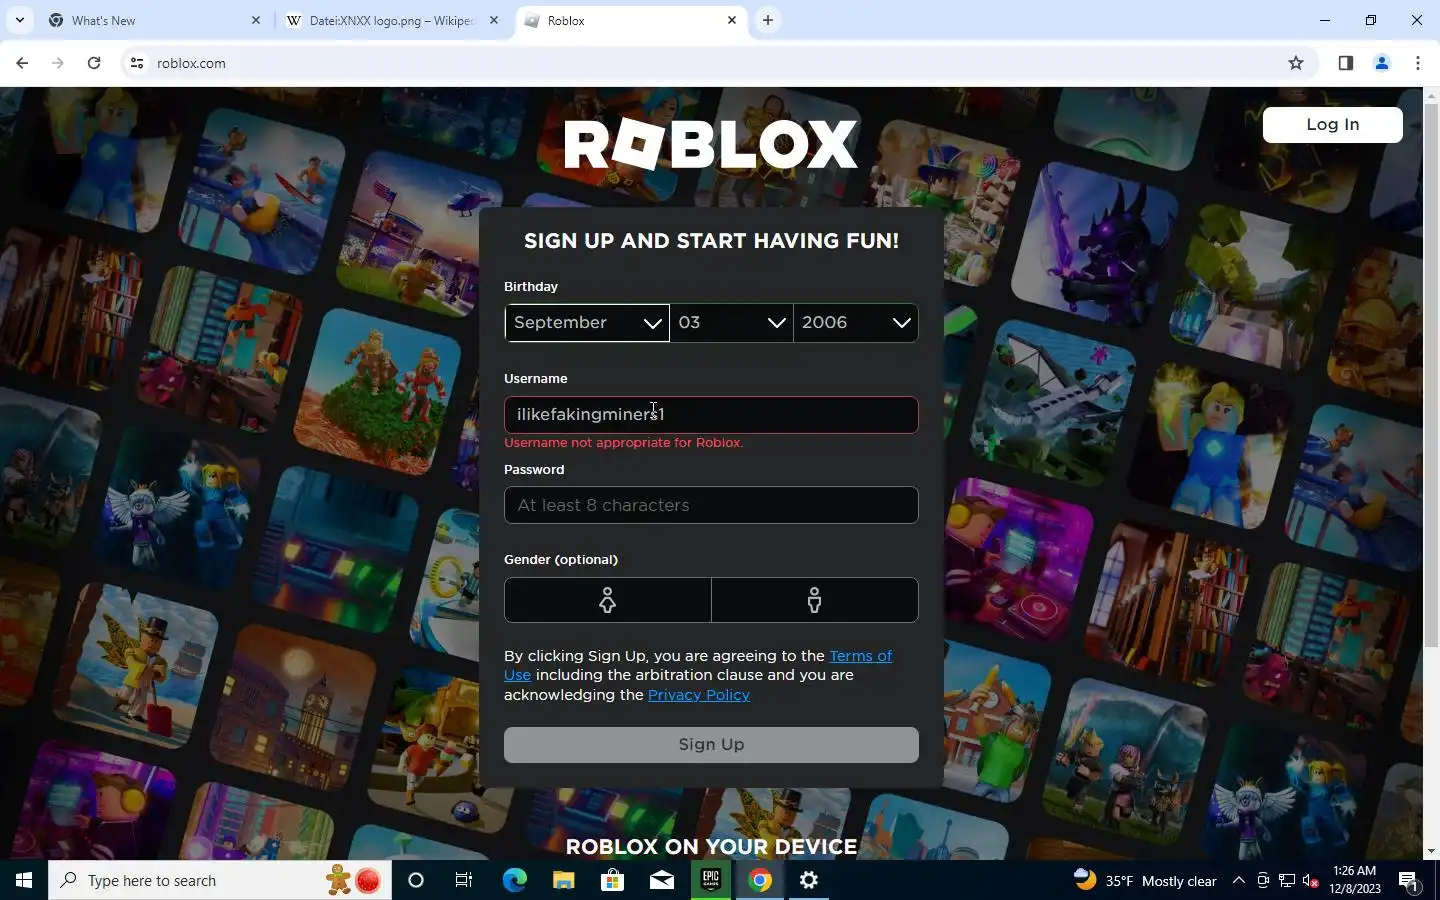Click the Log In button

click(x=1332, y=125)
